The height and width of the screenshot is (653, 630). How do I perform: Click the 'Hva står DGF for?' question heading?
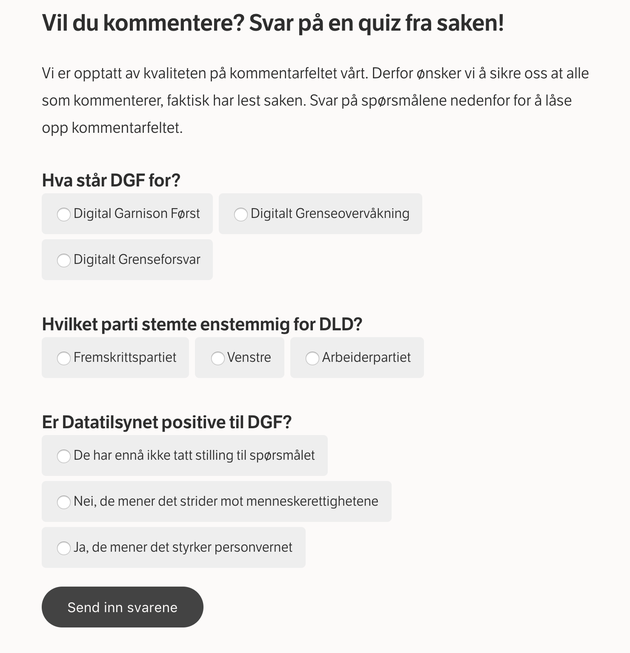pyautogui.click(x=111, y=180)
